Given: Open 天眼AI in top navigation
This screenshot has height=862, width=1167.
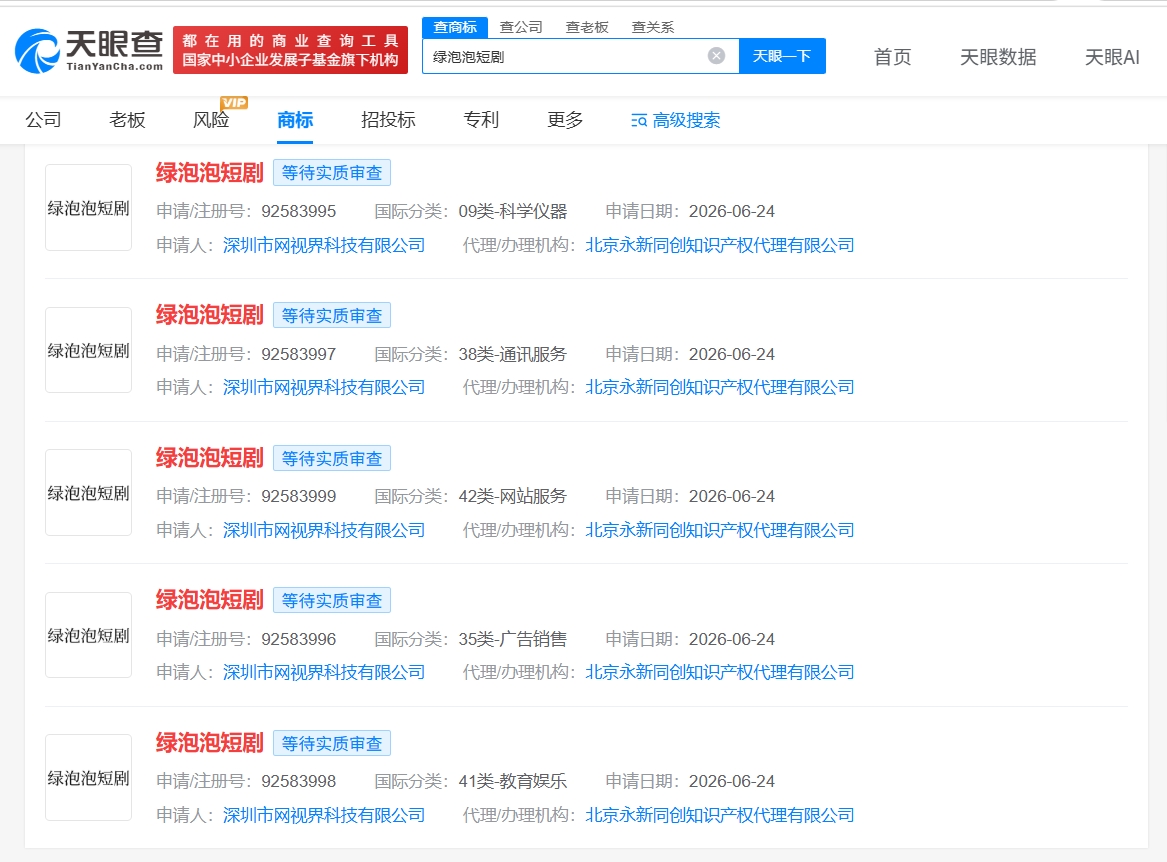Looking at the screenshot, I should (x=1112, y=57).
